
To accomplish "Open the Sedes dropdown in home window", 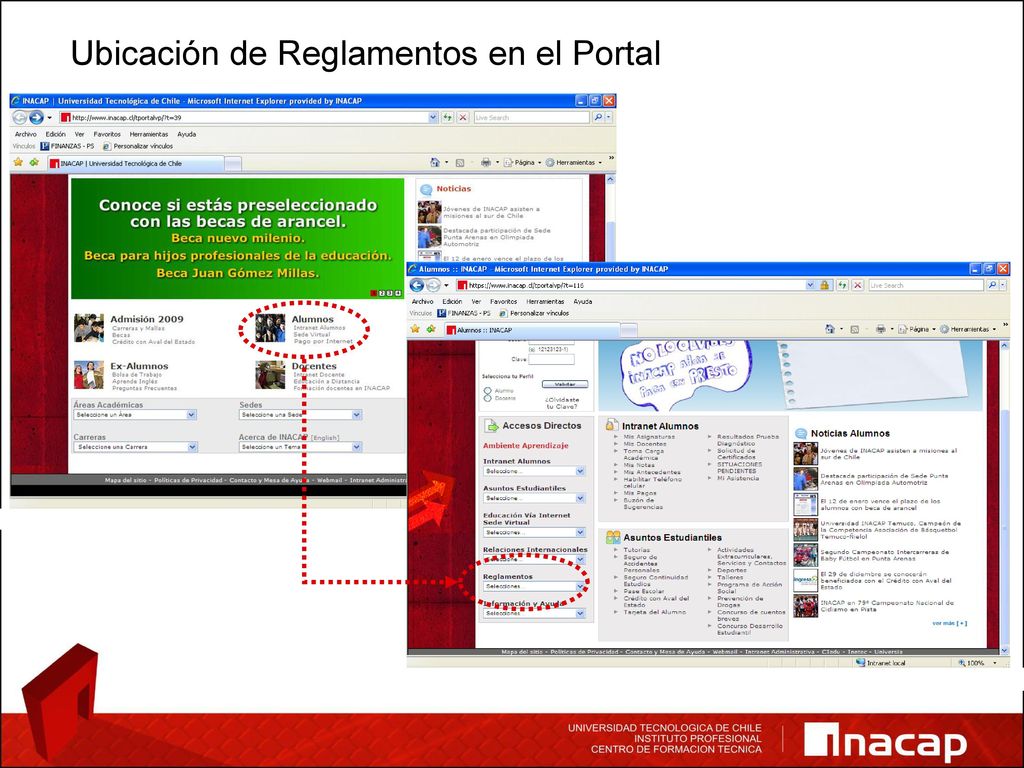I will pyautogui.click(x=300, y=415).
